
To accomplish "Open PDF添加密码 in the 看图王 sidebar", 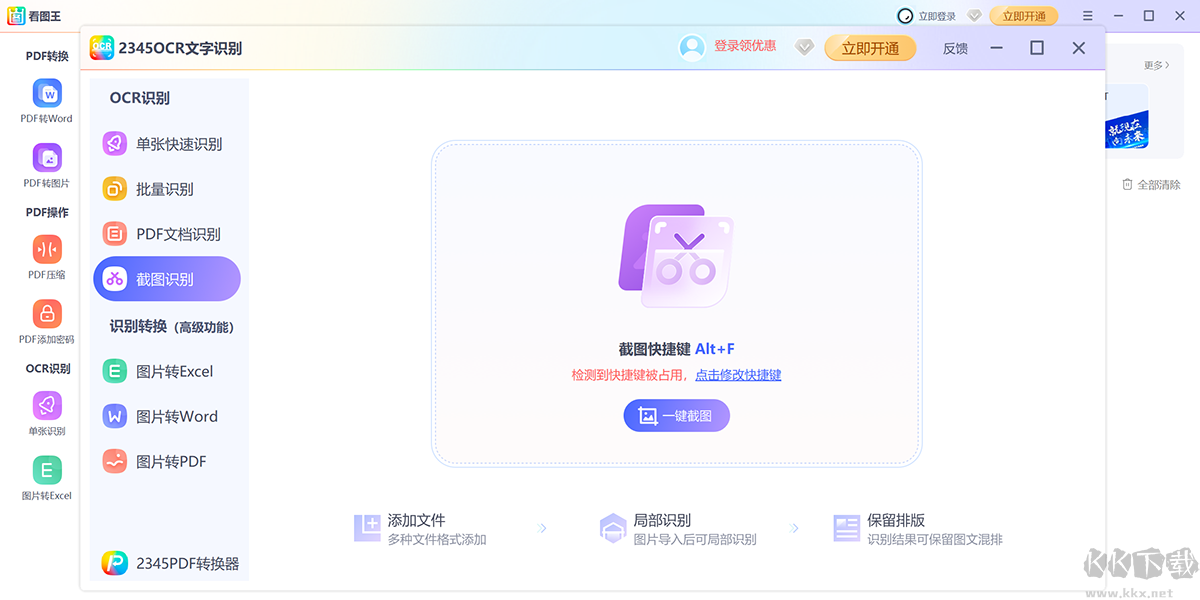I will [47, 321].
